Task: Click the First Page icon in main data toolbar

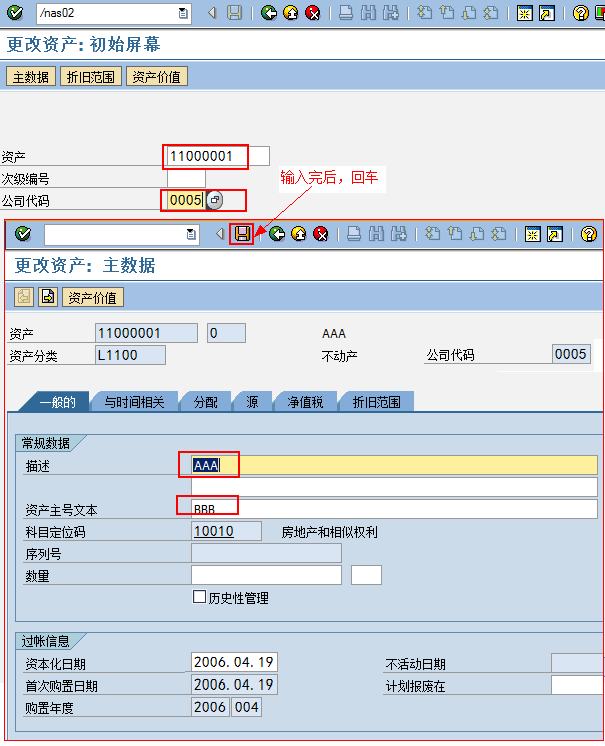Action: 432,234
